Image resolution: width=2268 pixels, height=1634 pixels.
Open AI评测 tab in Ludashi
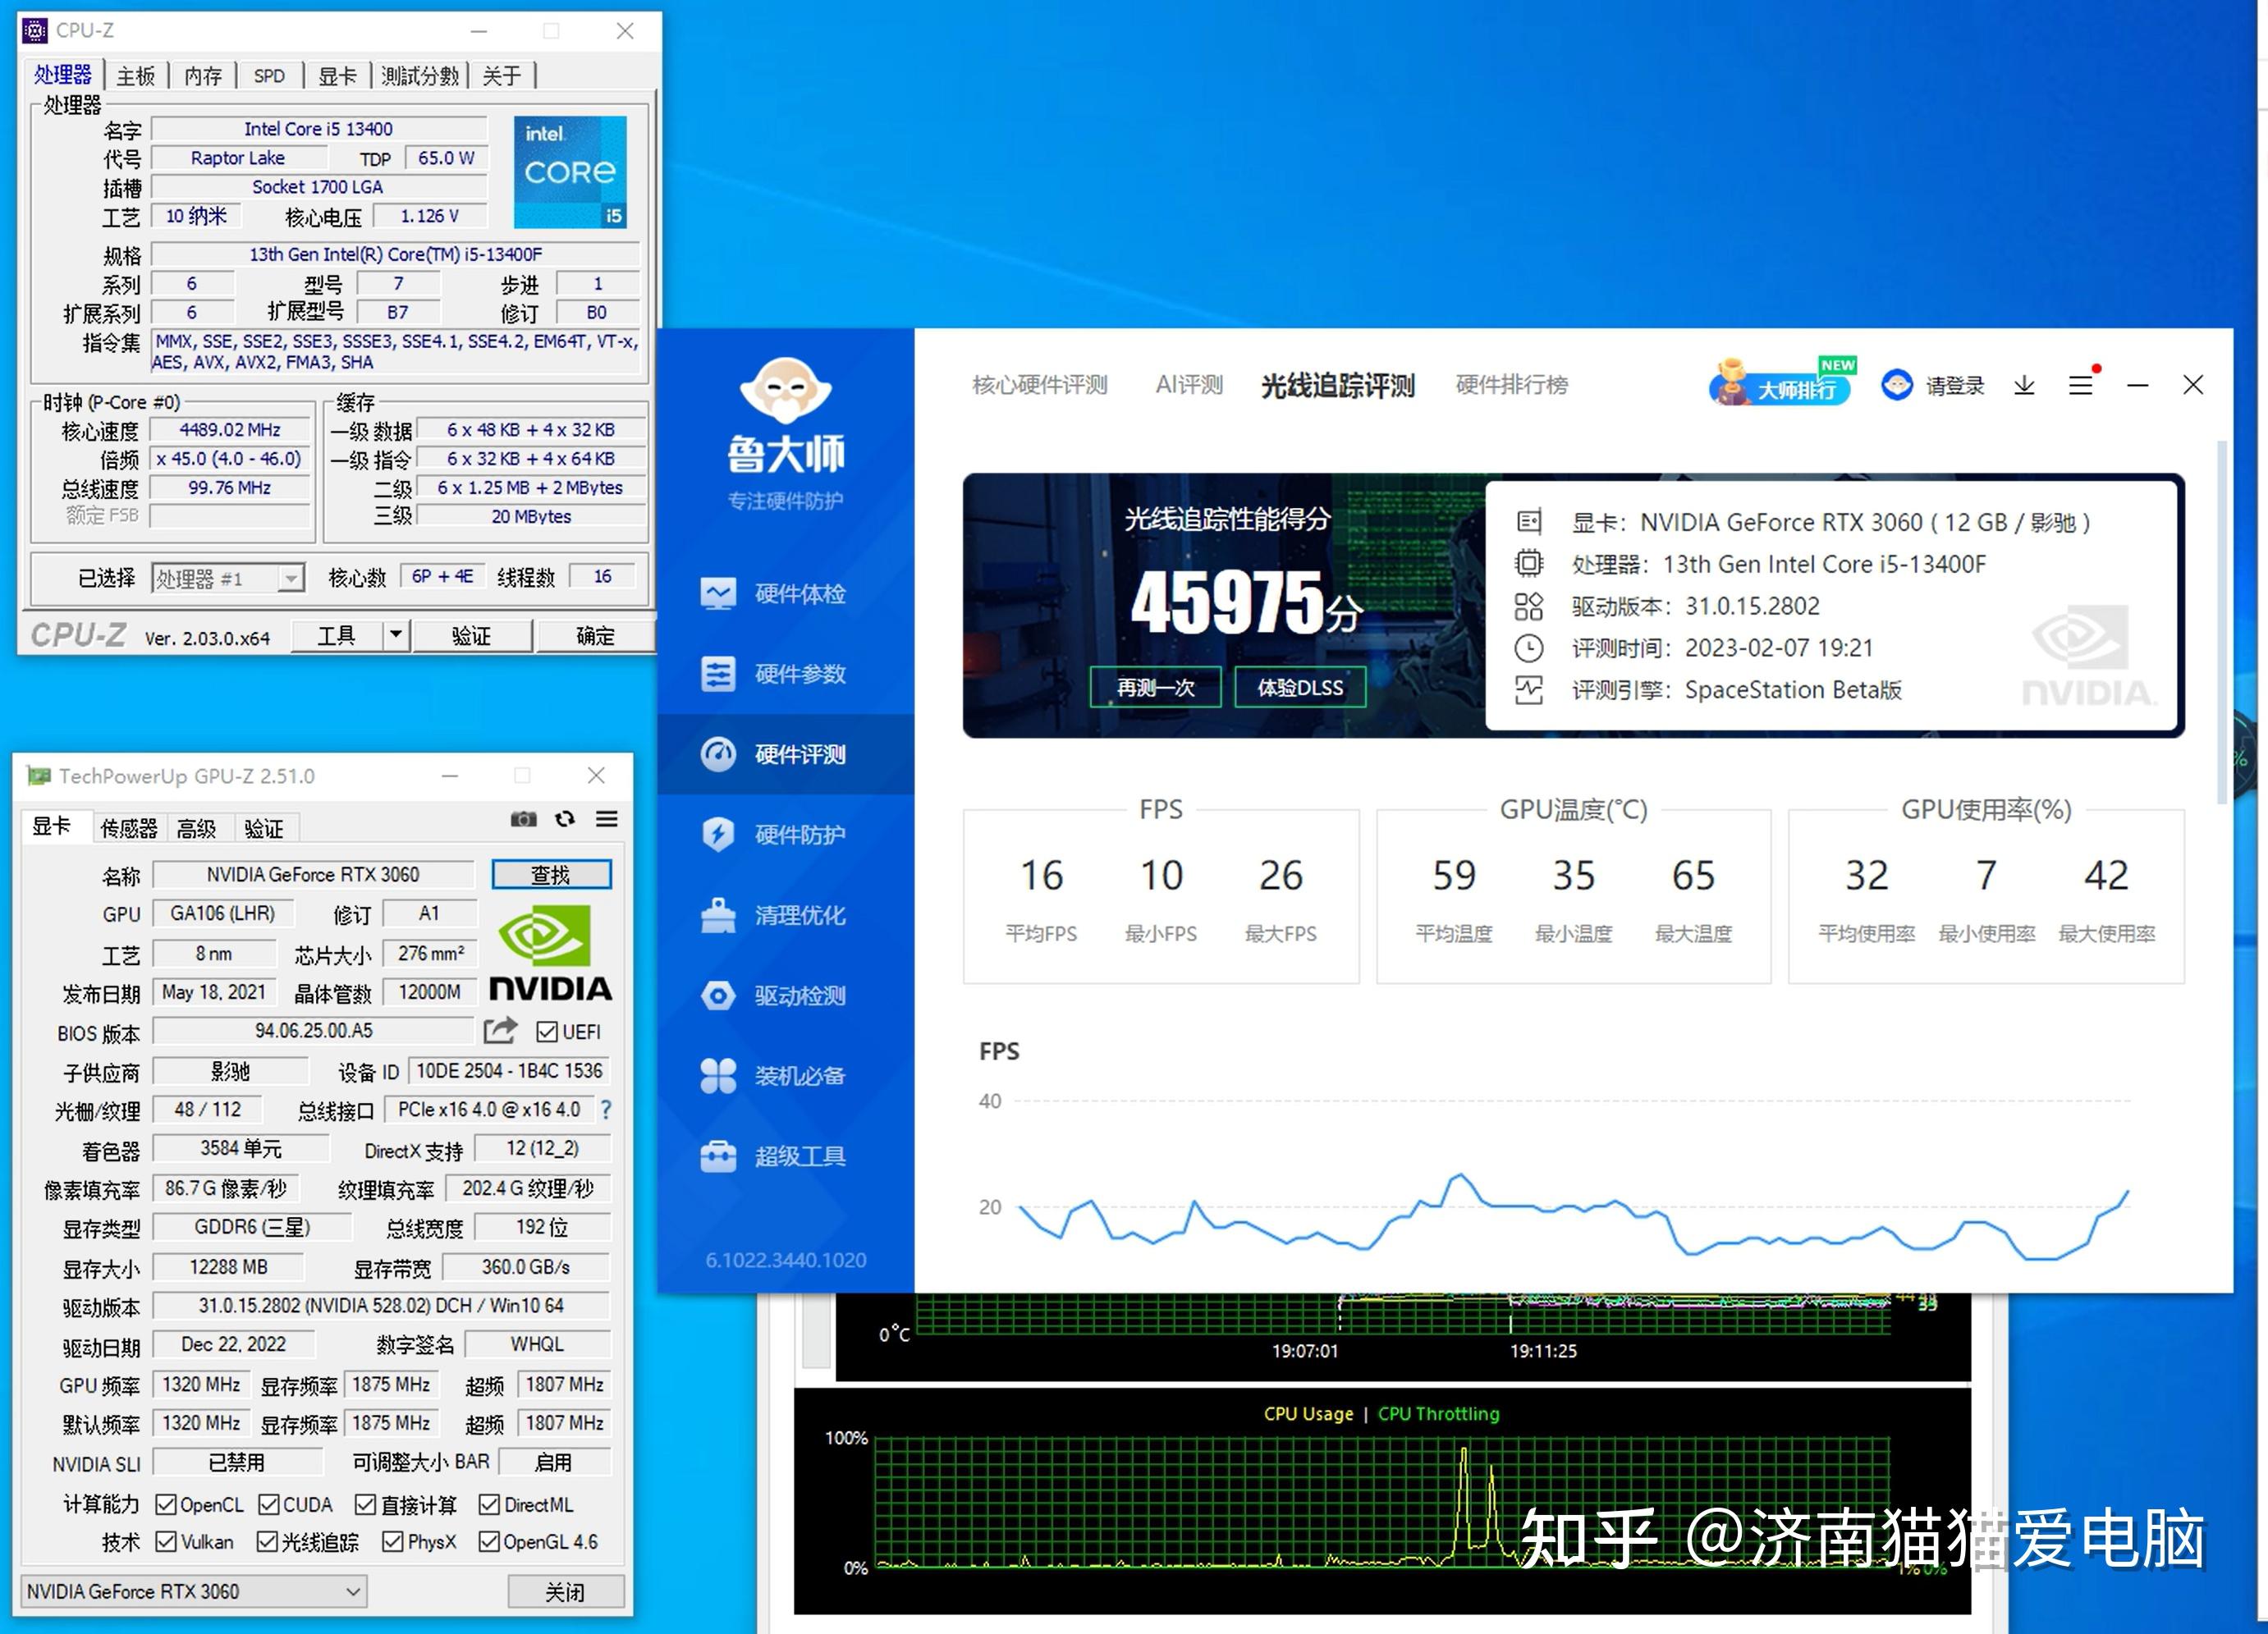click(1189, 385)
